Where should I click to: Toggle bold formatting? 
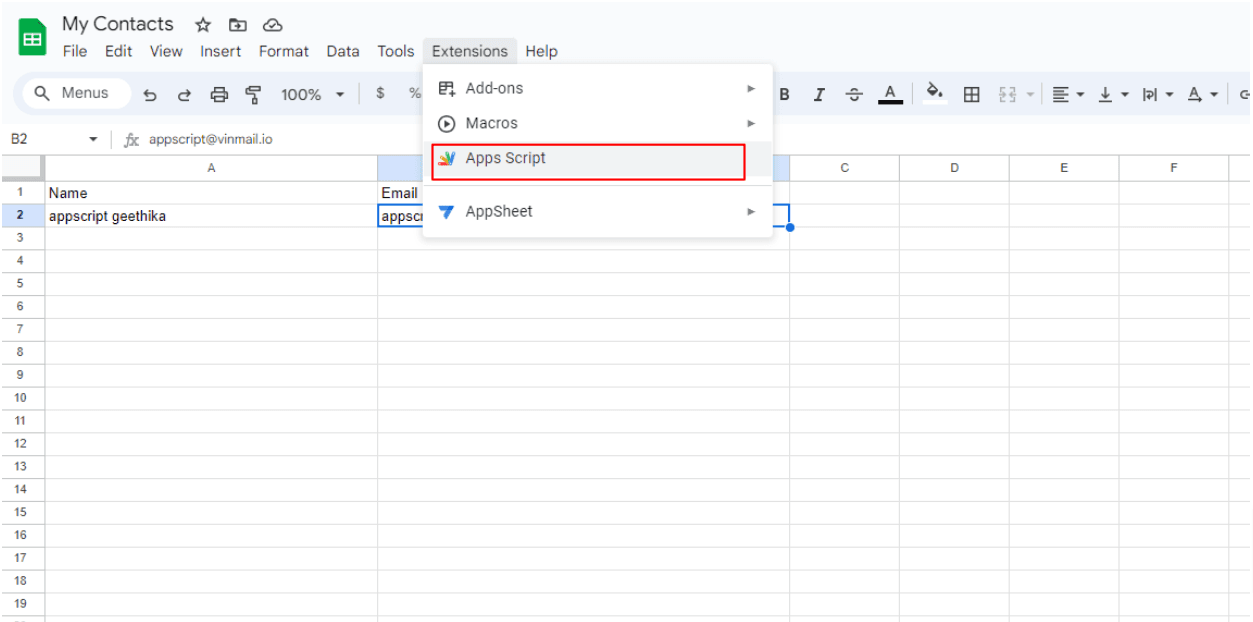pos(785,95)
